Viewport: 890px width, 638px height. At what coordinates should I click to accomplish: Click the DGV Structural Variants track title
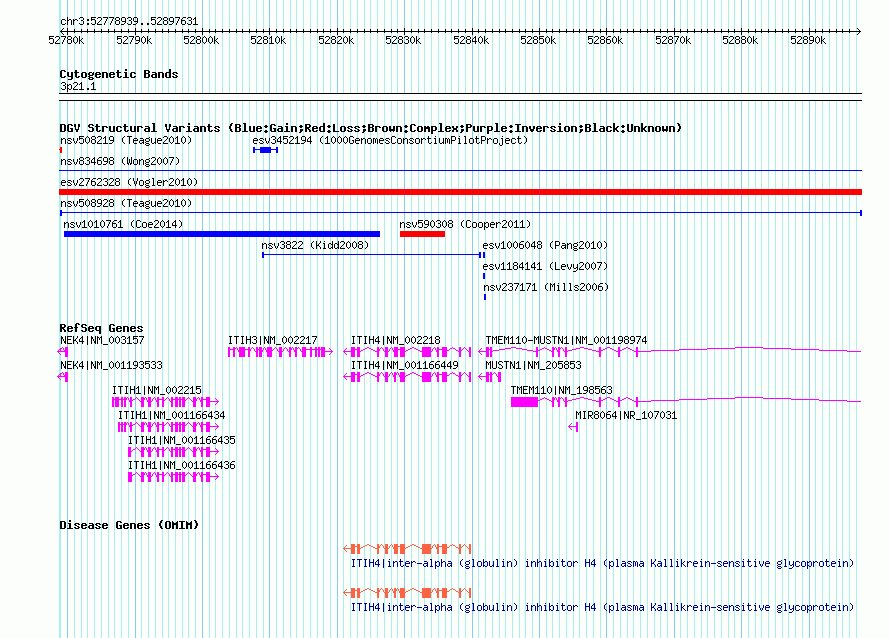coord(370,128)
